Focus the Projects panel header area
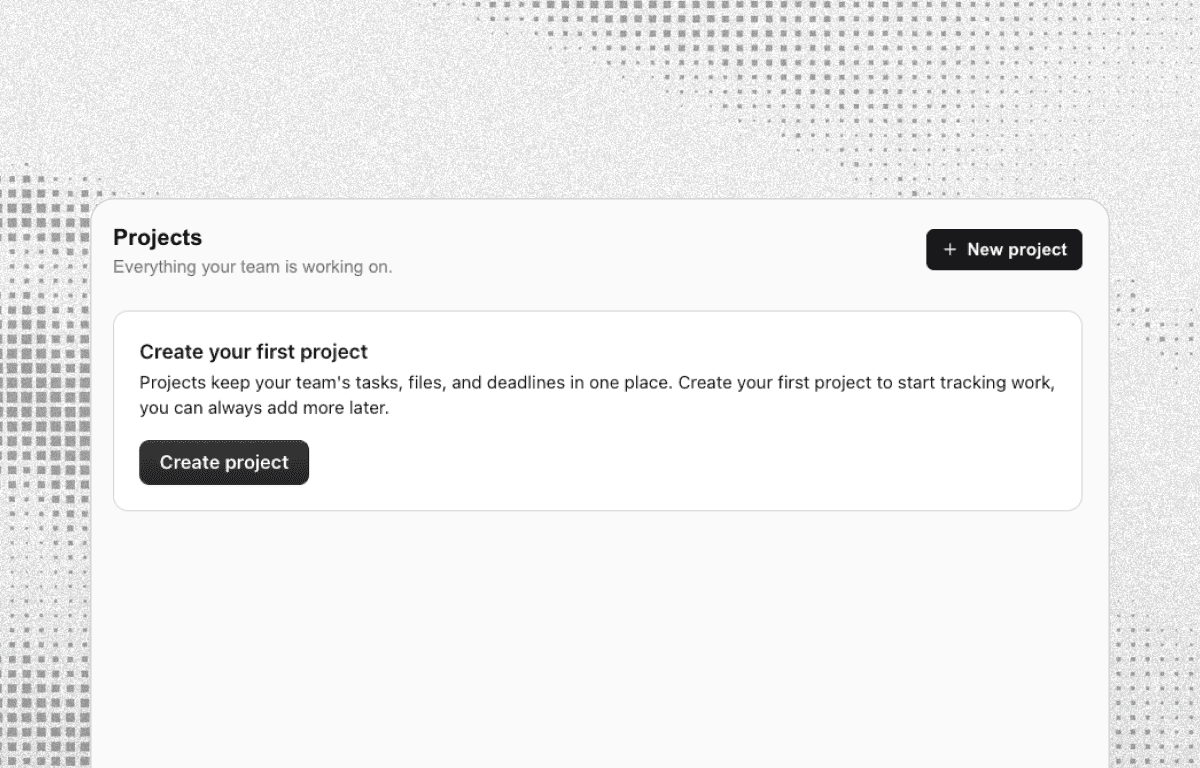This screenshot has height=768, width=1200. pyautogui.click(x=600, y=250)
